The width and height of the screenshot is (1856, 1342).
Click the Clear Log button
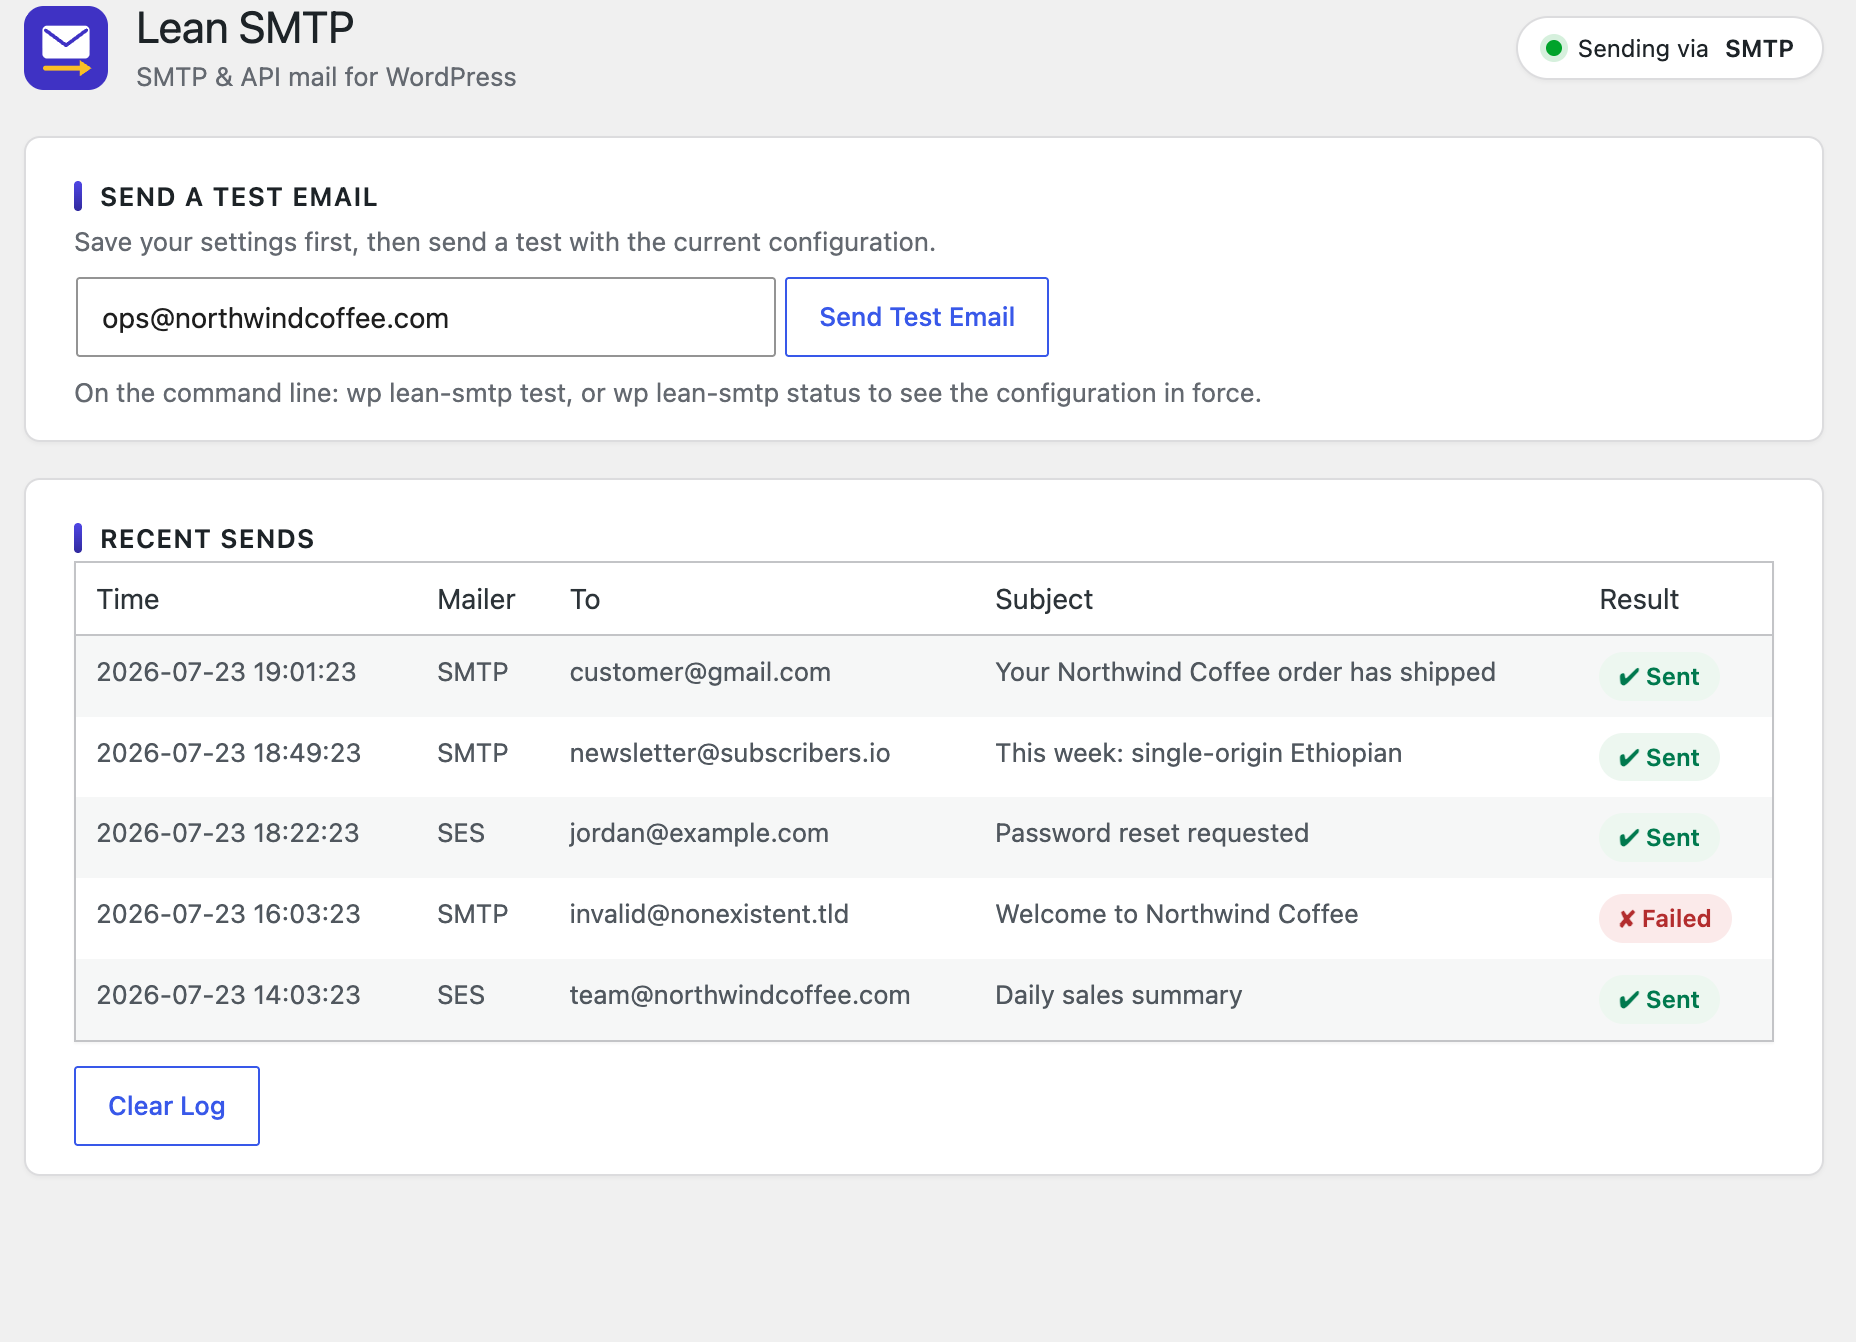click(x=167, y=1106)
